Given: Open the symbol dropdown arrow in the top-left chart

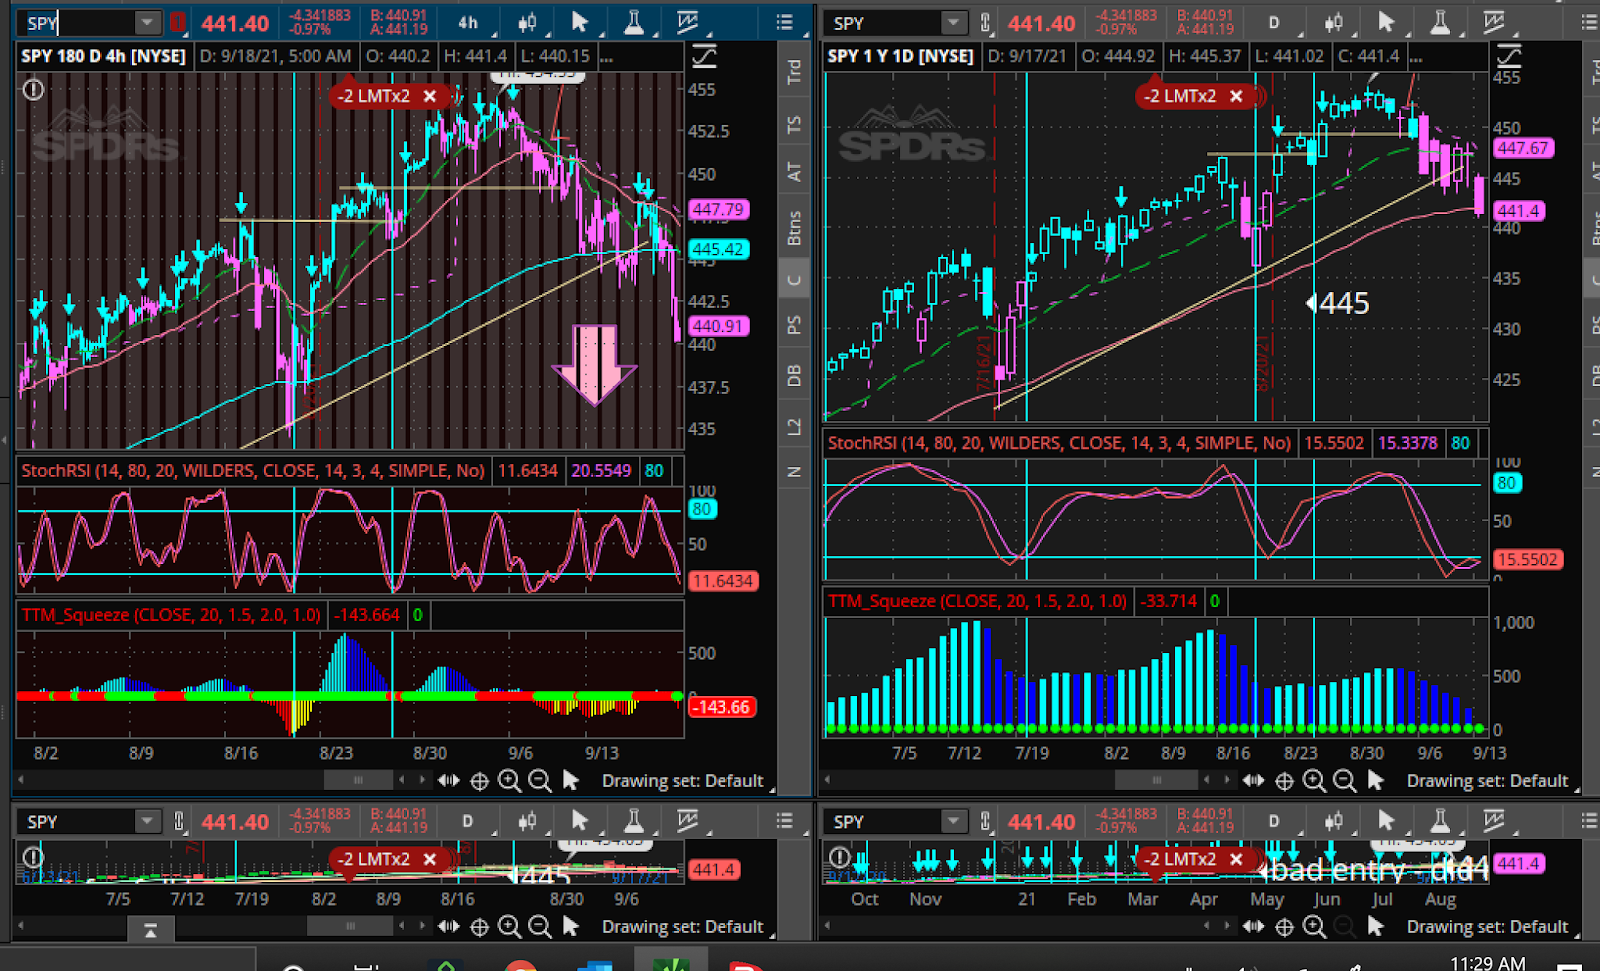Looking at the screenshot, I should tap(147, 23).
